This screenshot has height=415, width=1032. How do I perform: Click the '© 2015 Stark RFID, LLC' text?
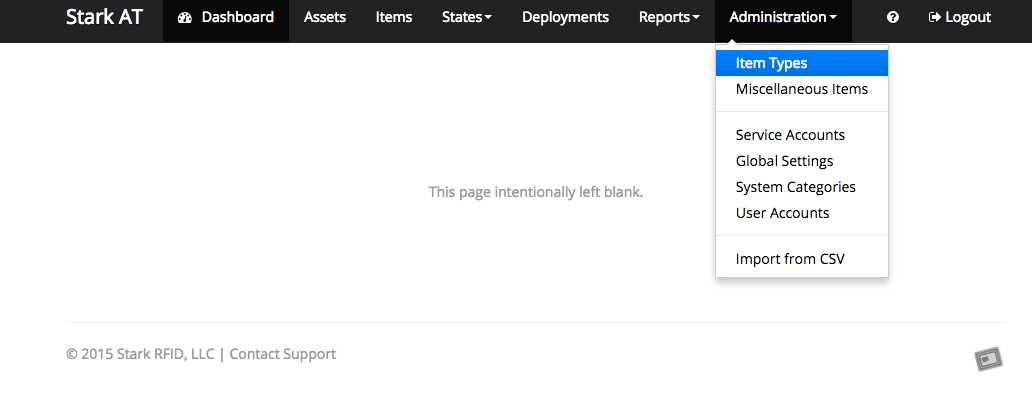click(140, 354)
